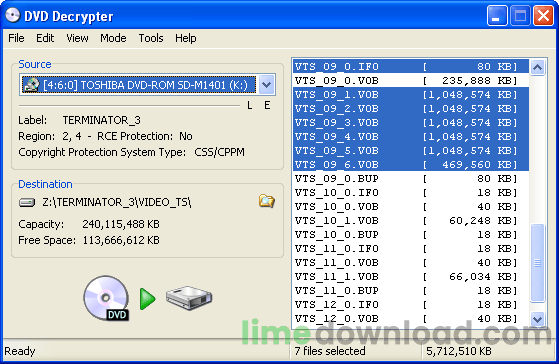This screenshot has height=364, width=559.
Task: Select VTS_09_0.BUP file entry
Action: pos(411,179)
